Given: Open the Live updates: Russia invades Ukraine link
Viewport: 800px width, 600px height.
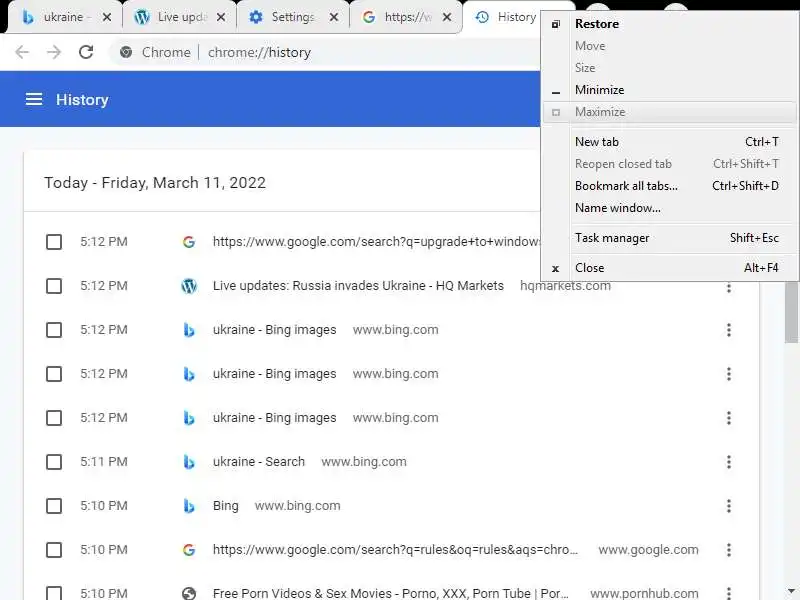Looking at the screenshot, I should pyautogui.click(x=358, y=286).
